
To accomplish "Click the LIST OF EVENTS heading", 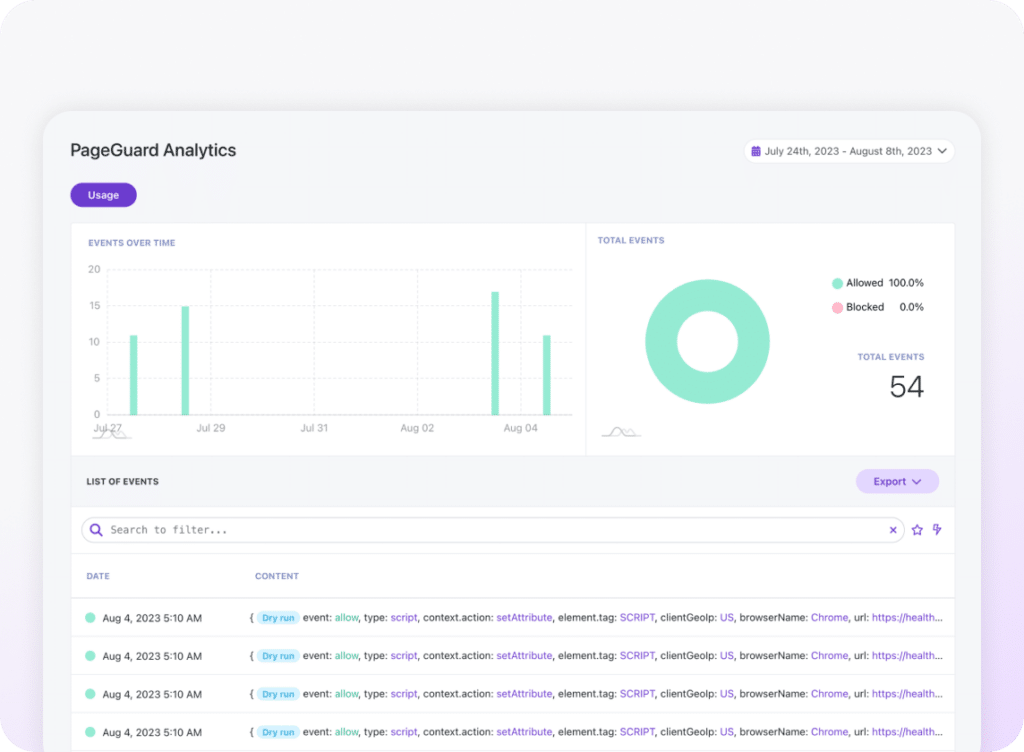I will [x=123, y=482].
